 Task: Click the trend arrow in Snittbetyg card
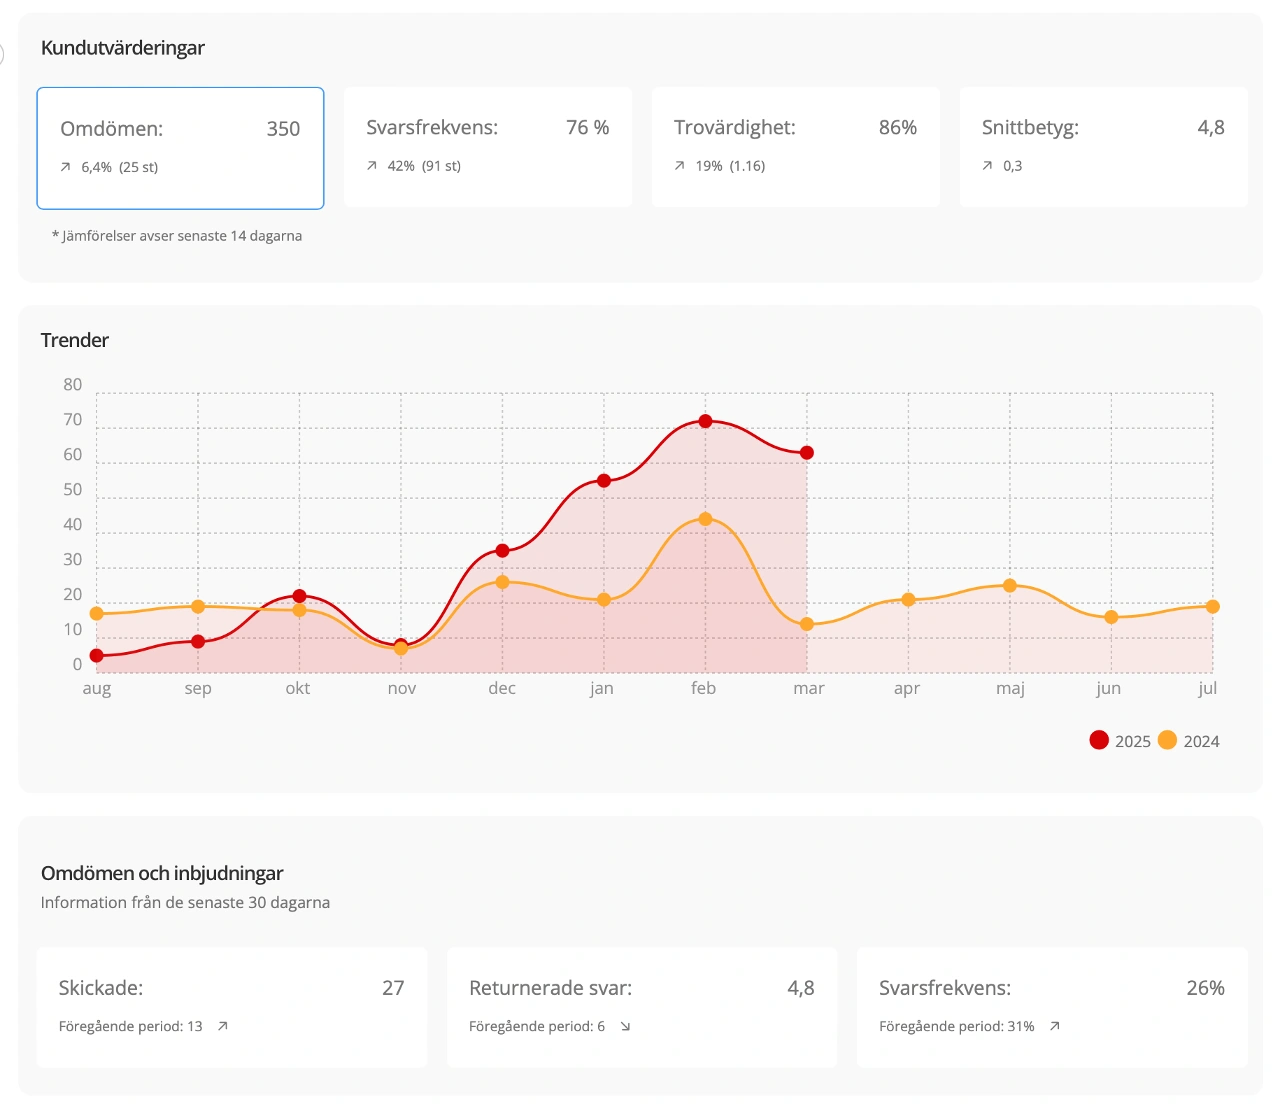(x=988, y=166)
